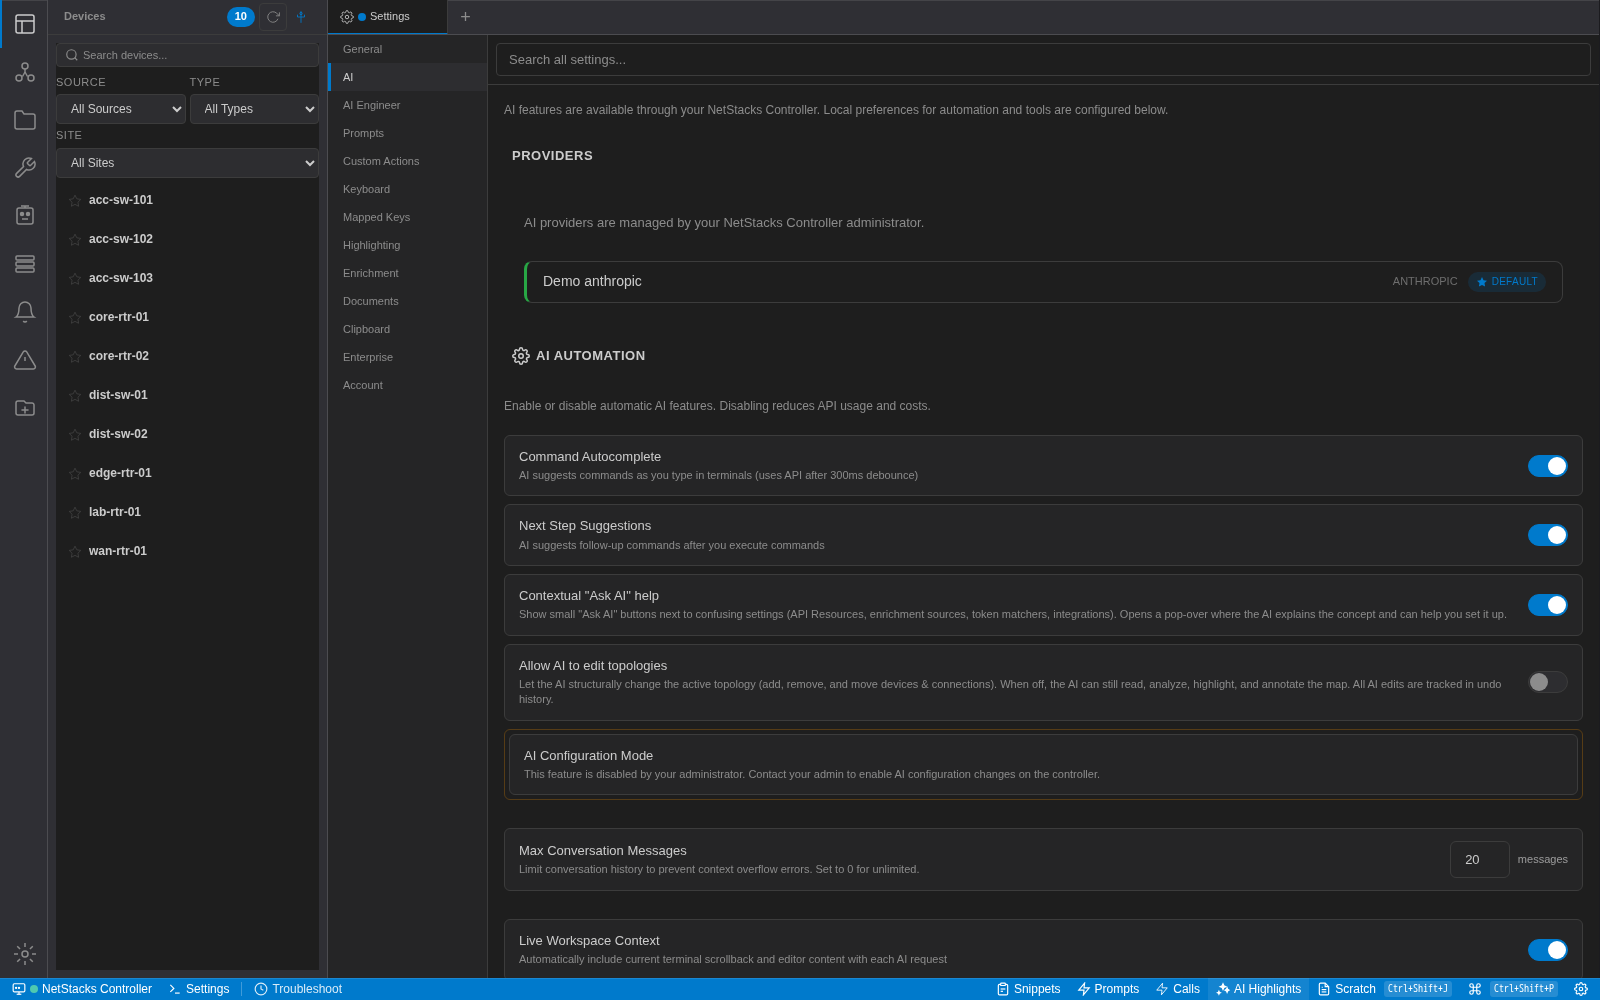Open the notifications bell icon

tap(25, 312)
